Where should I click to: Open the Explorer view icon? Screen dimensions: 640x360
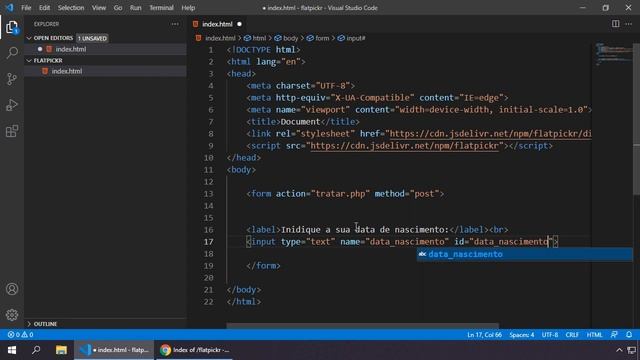12,27
